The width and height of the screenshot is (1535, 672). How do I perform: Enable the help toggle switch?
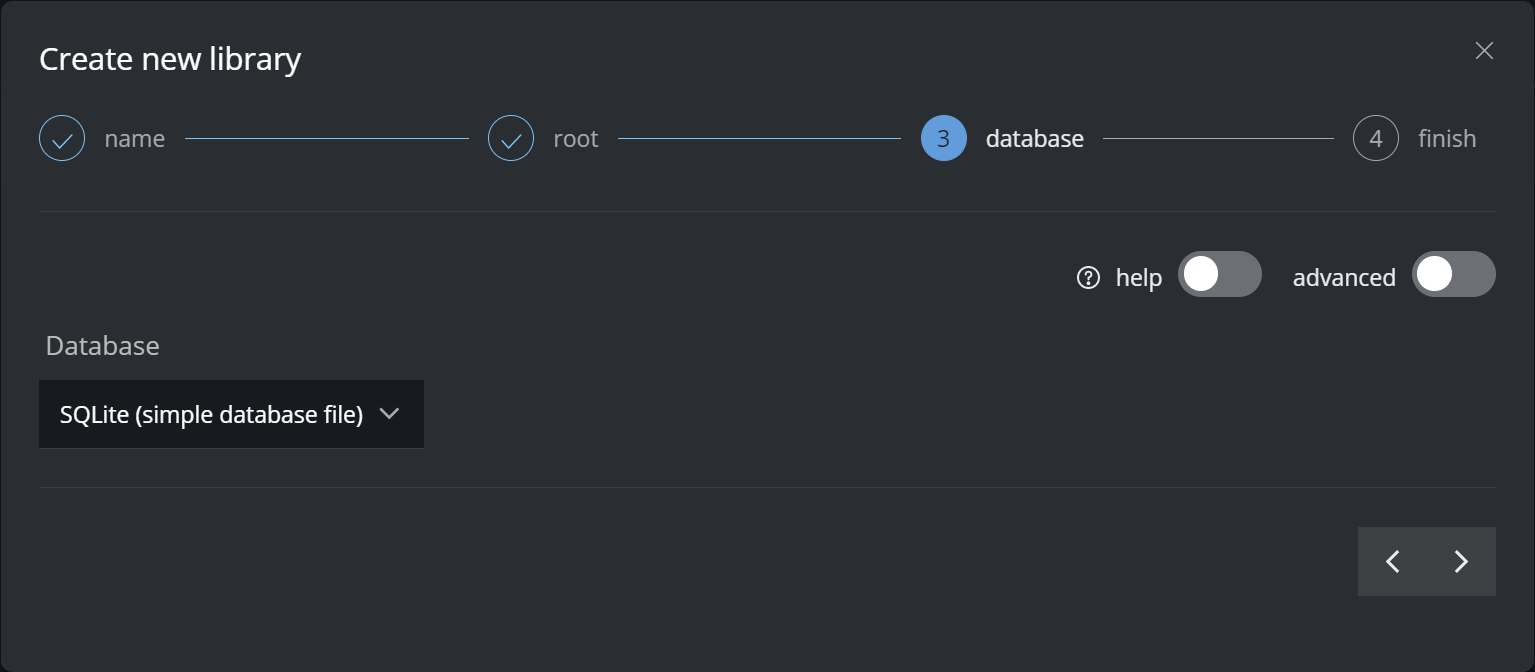pos(1219,274)
